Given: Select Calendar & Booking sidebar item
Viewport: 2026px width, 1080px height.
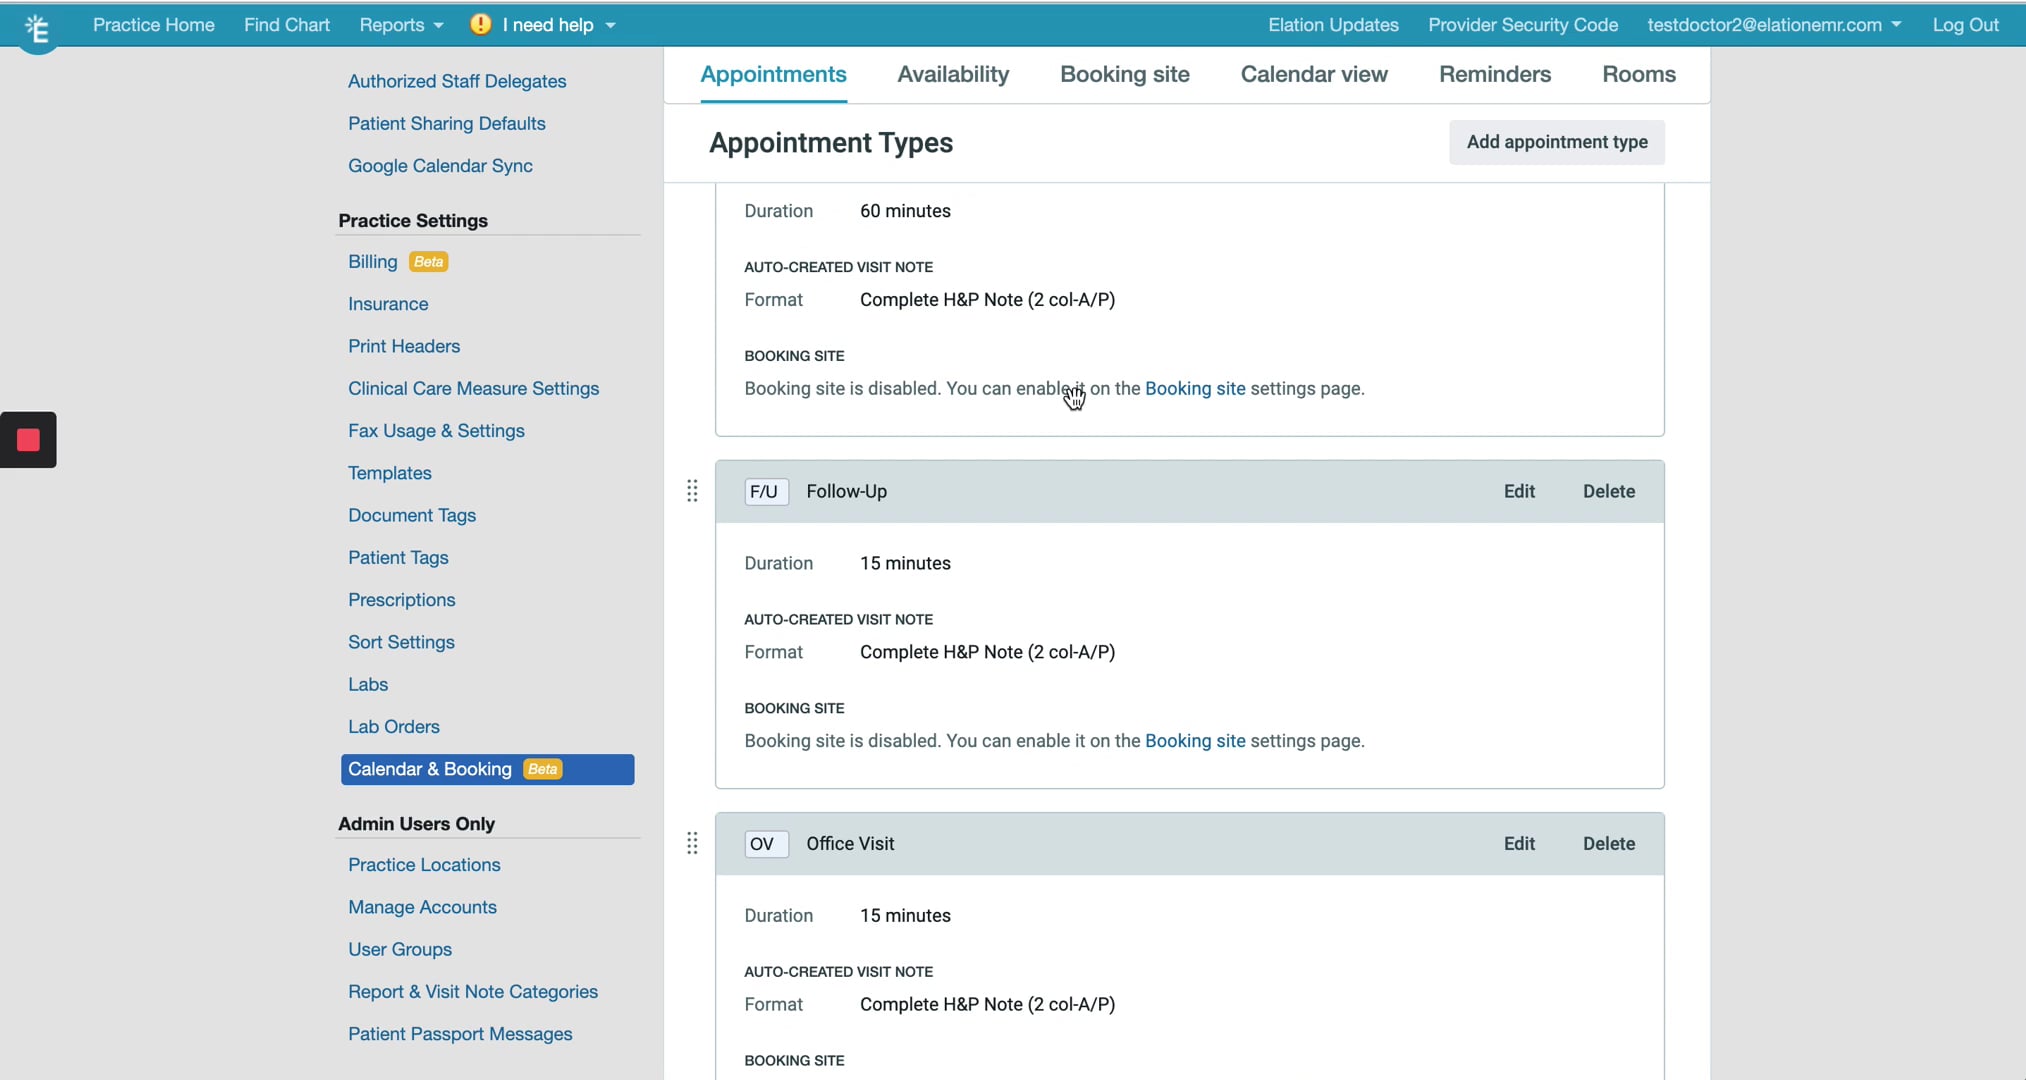Looking at the screenshot, I should click(487, 769).
